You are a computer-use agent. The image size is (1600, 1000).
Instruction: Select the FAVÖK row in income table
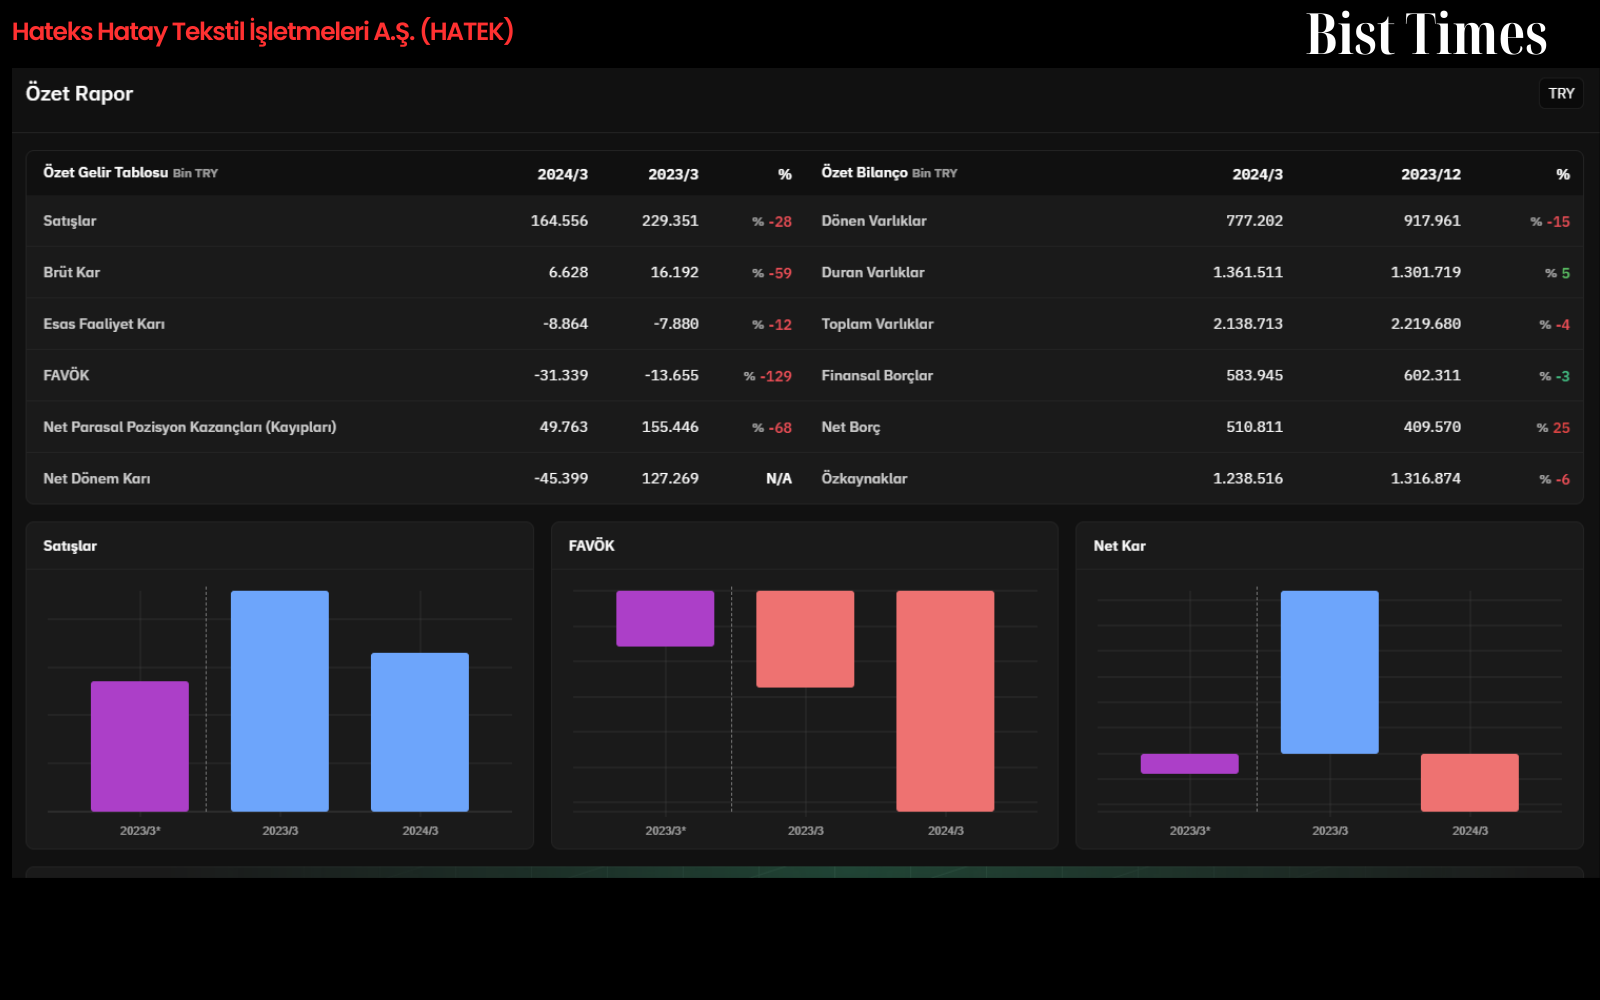point(418,375)
